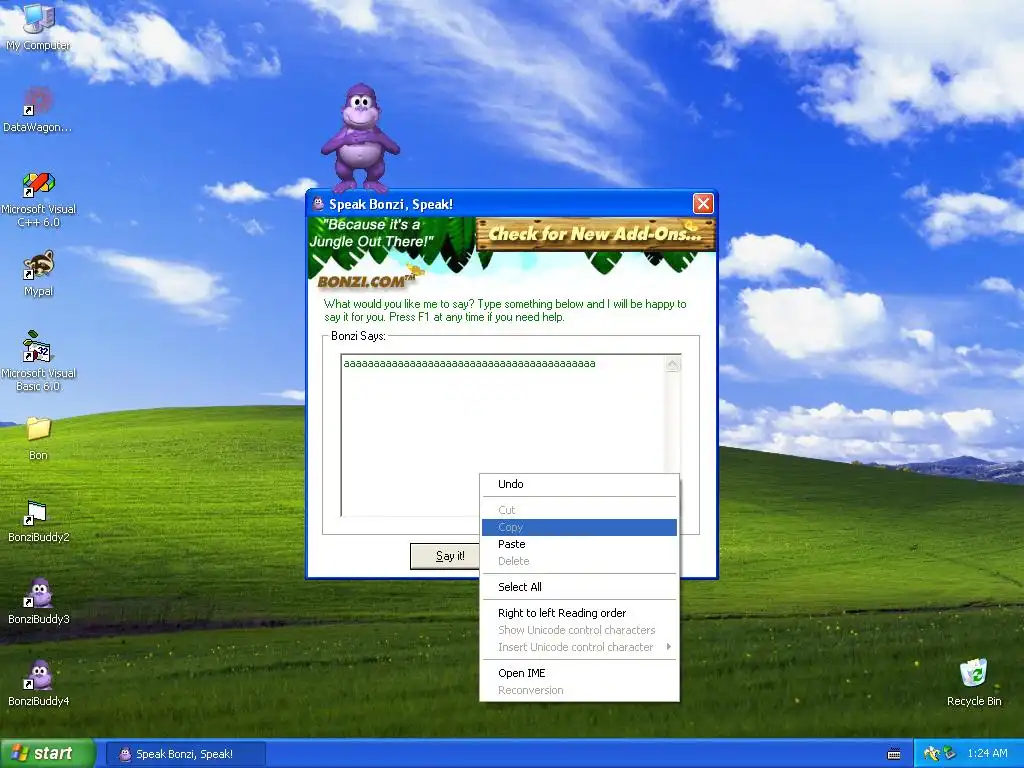Click the second system tray icon near clock
The width and height of the screenshot is (1024, 768).
click(x=949, y=754)
